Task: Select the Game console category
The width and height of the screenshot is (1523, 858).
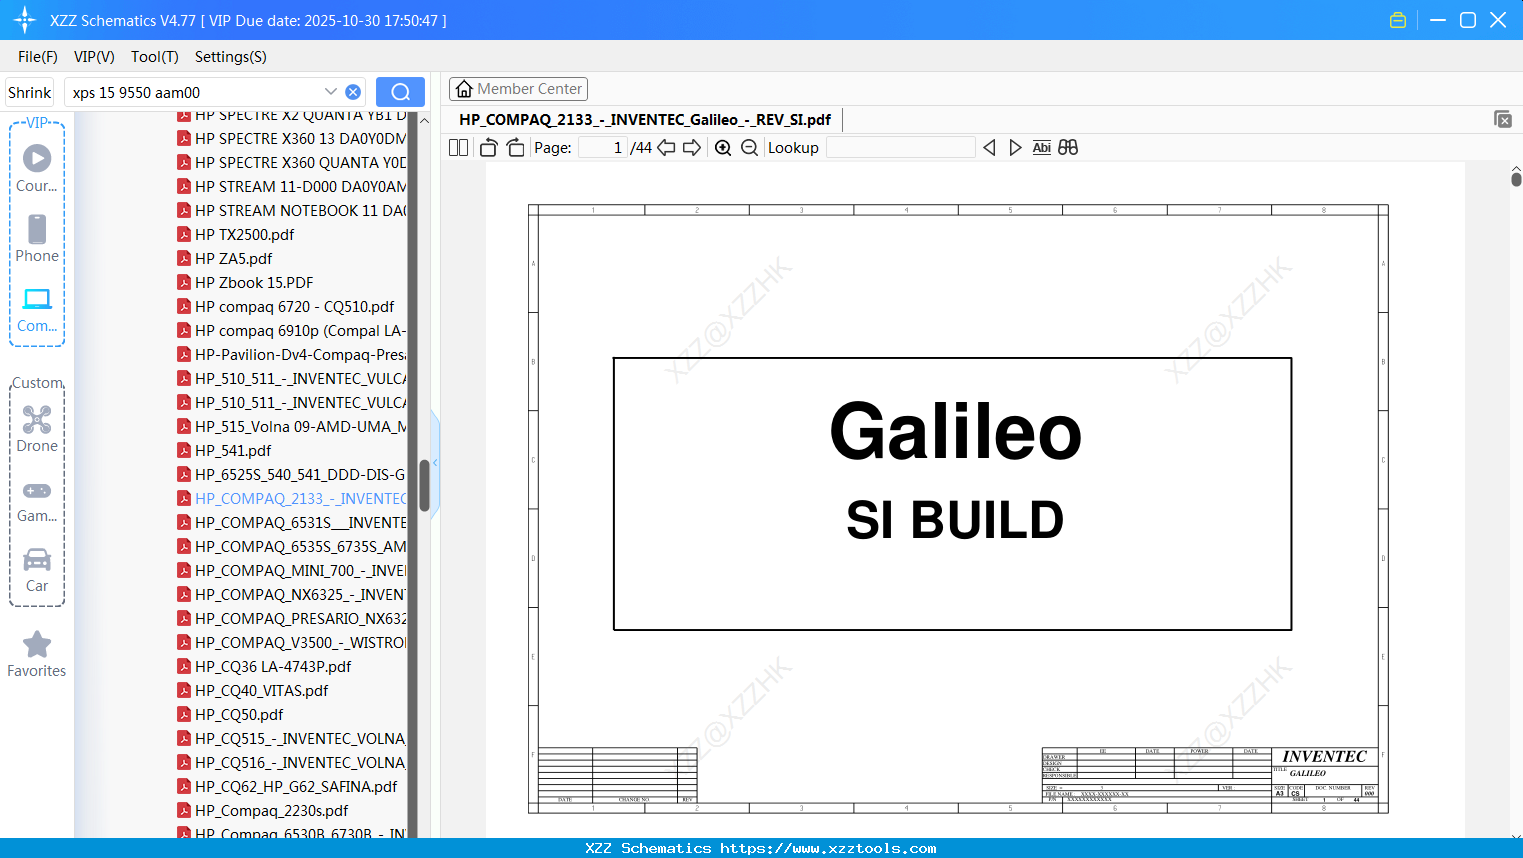Action: point(37,500)
